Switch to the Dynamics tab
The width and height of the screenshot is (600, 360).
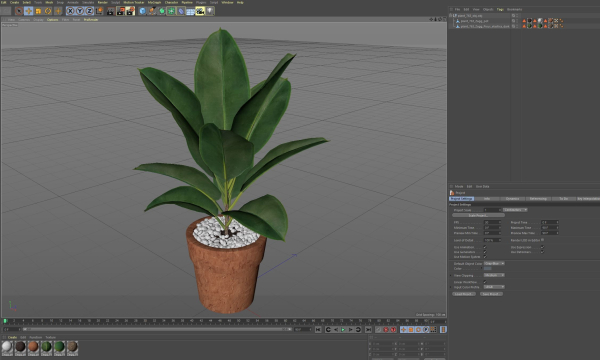512,199
